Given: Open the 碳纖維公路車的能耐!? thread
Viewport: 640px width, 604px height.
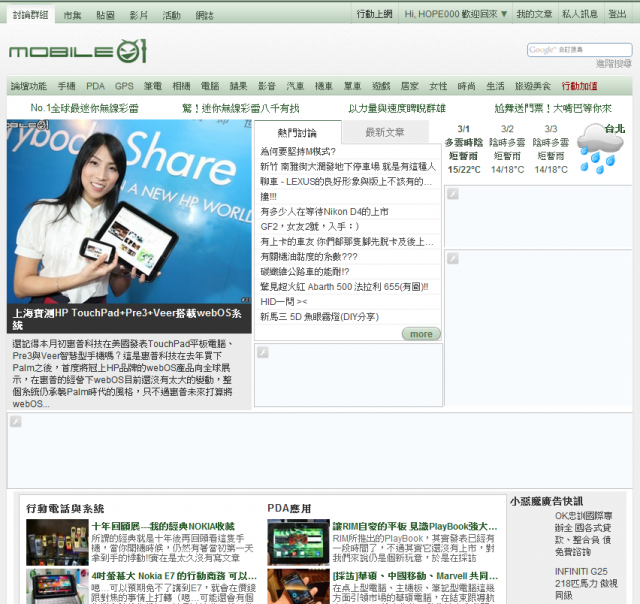Looking at the screenshot, I should click(304, 272).
